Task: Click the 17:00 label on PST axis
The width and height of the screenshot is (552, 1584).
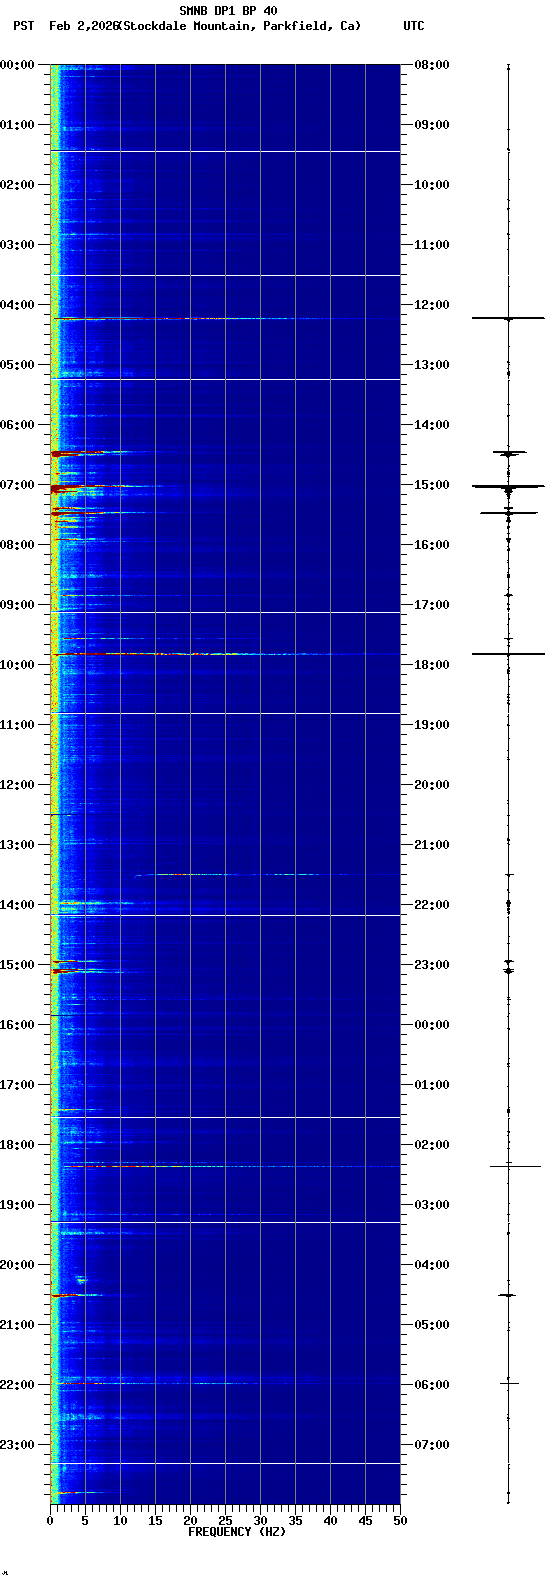Action: [17, 1085]
